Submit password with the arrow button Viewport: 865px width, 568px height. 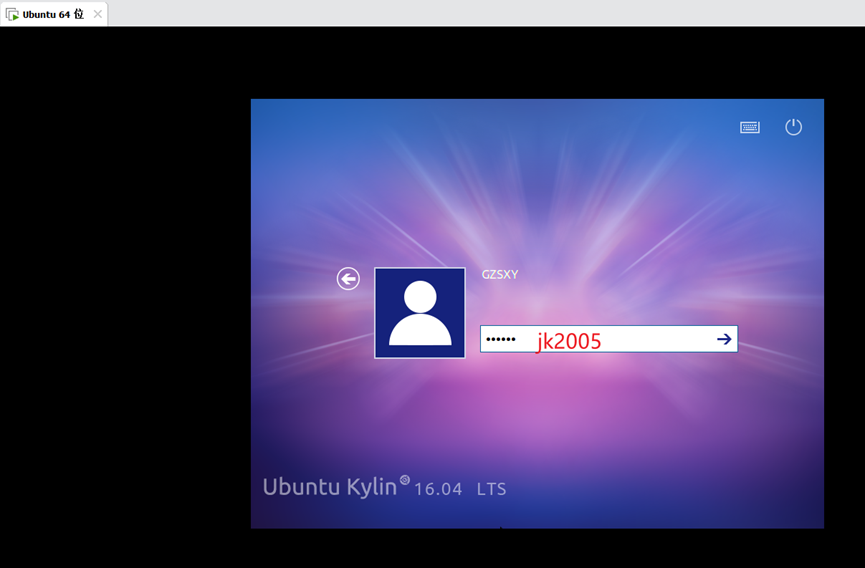[x=724, y=339]
